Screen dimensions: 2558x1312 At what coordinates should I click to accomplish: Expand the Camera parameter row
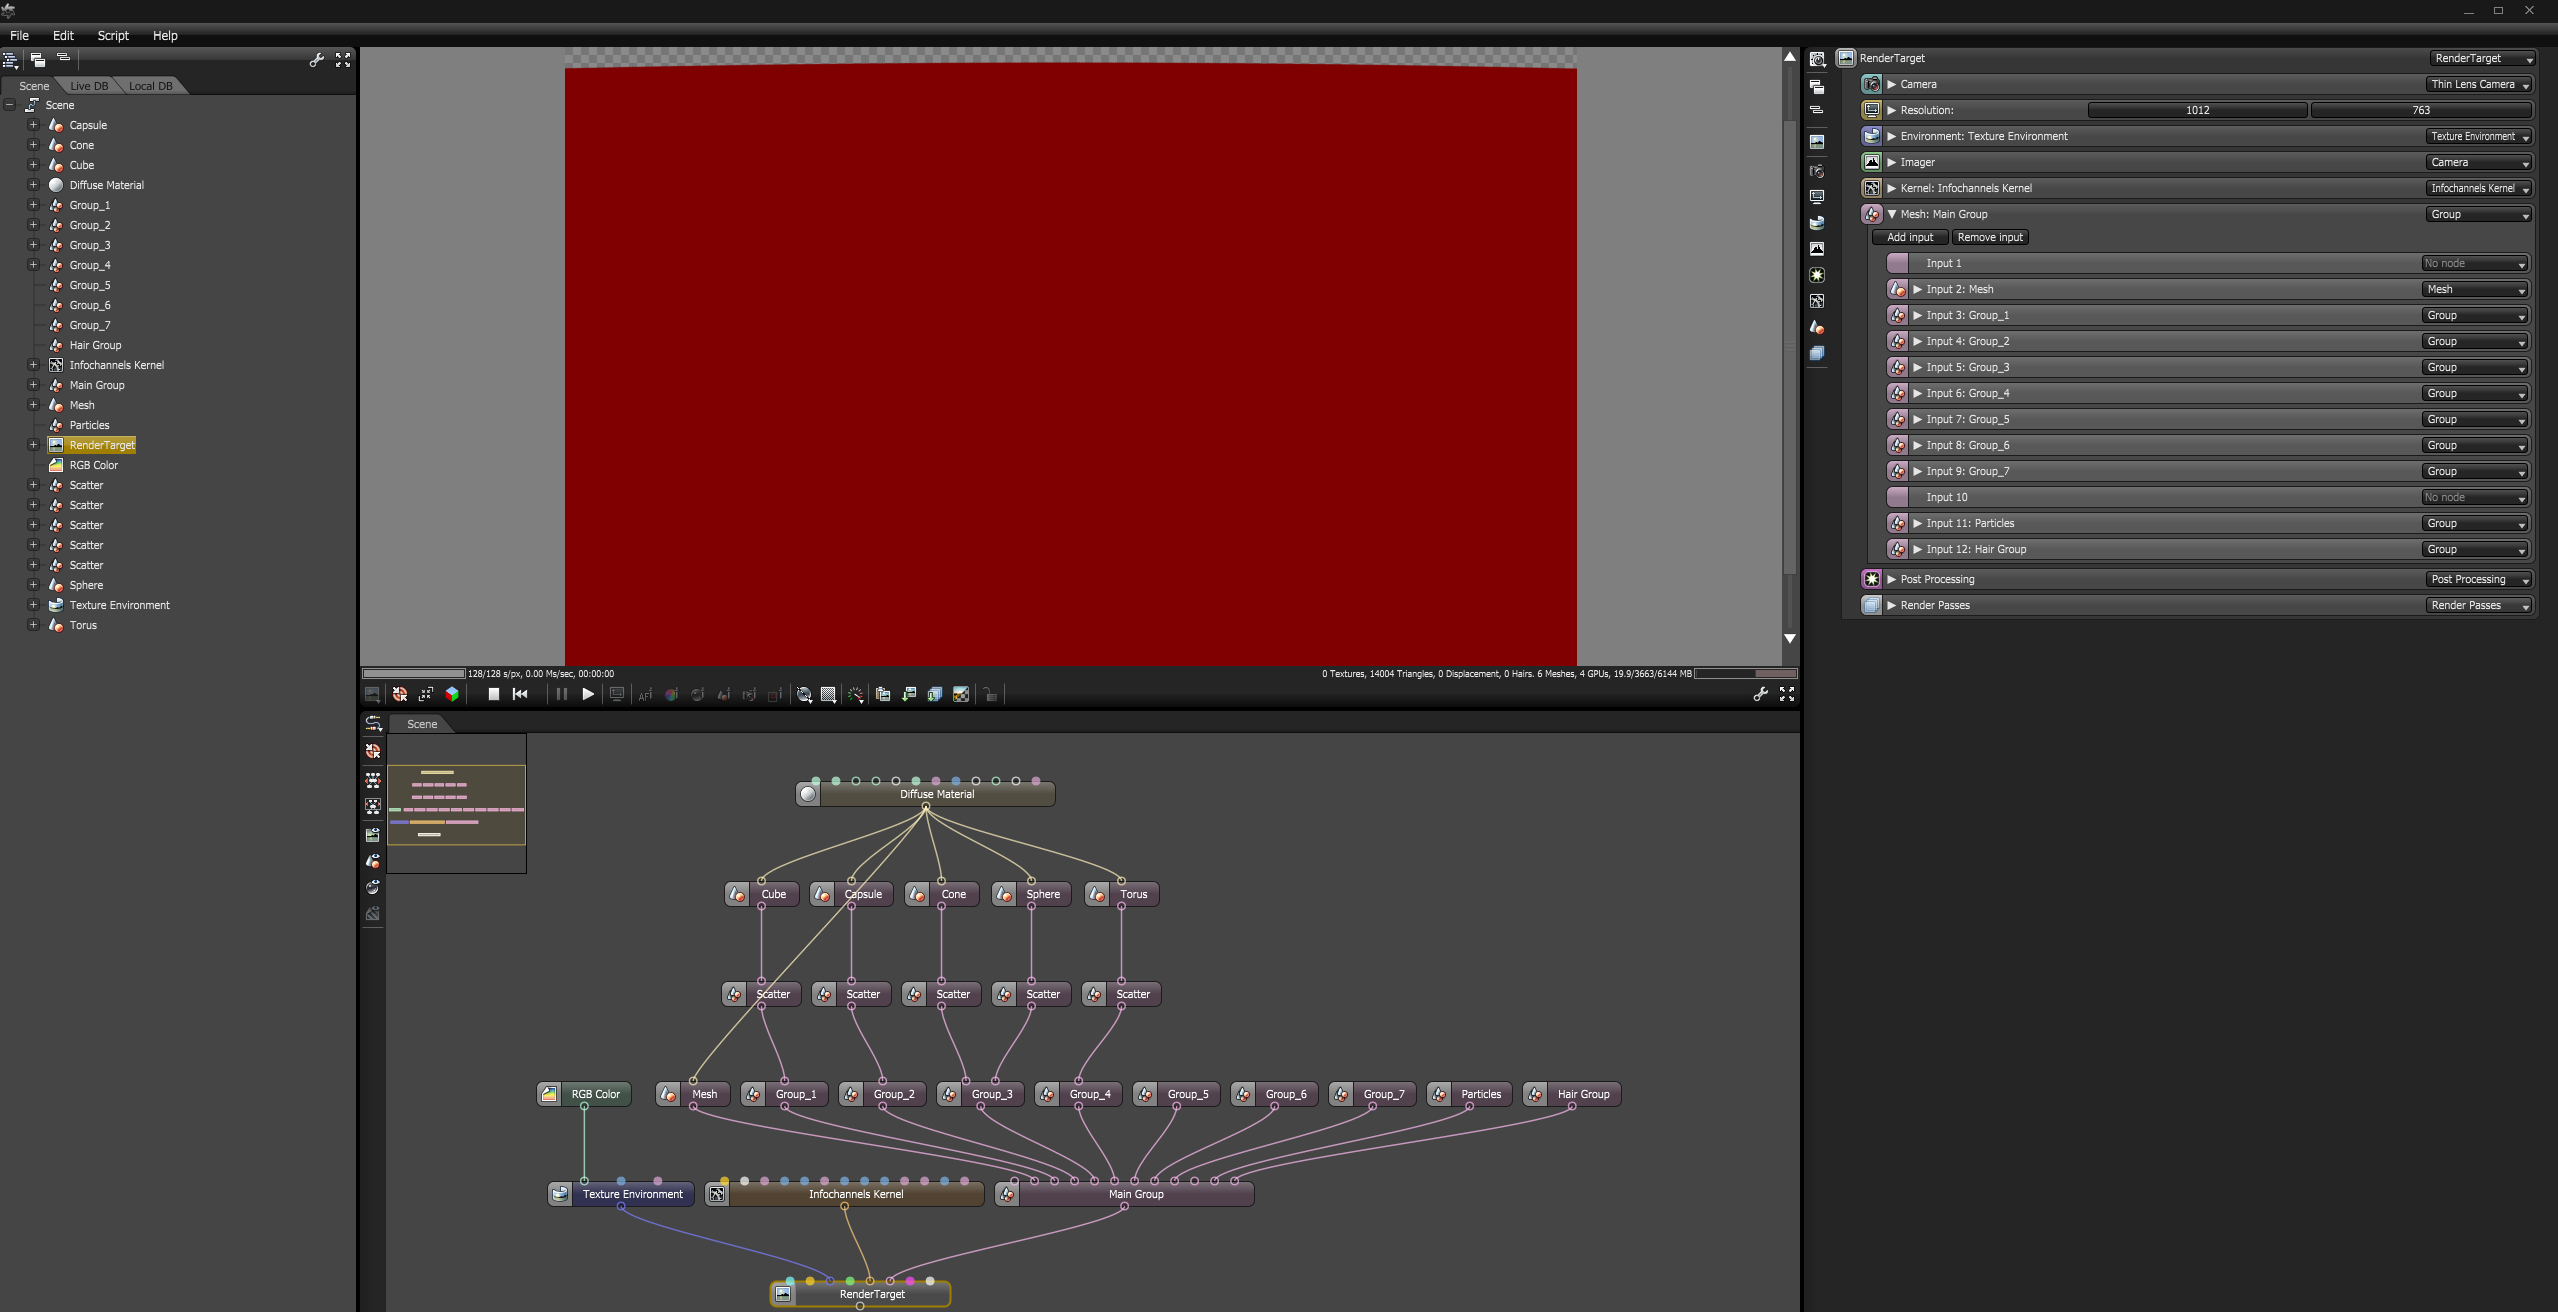(1891, 84)
